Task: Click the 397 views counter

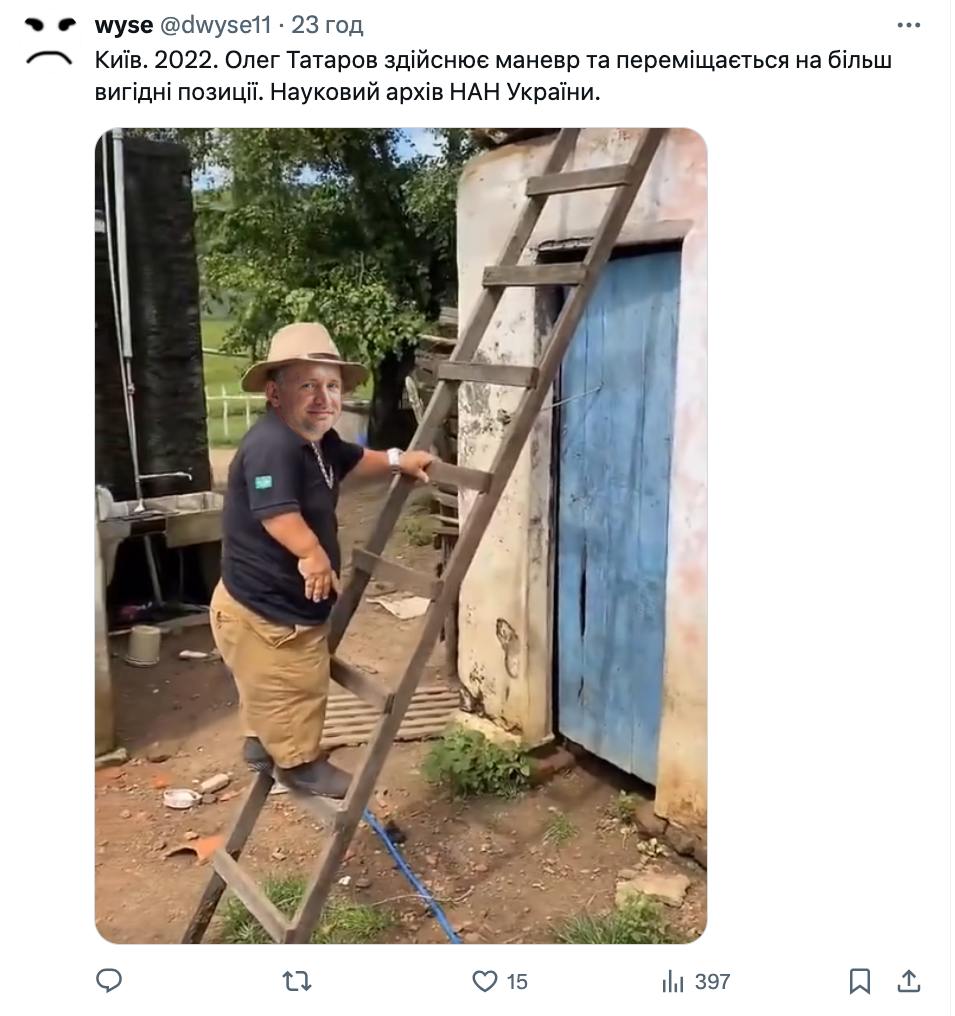Action: click(x=711, y=982)
